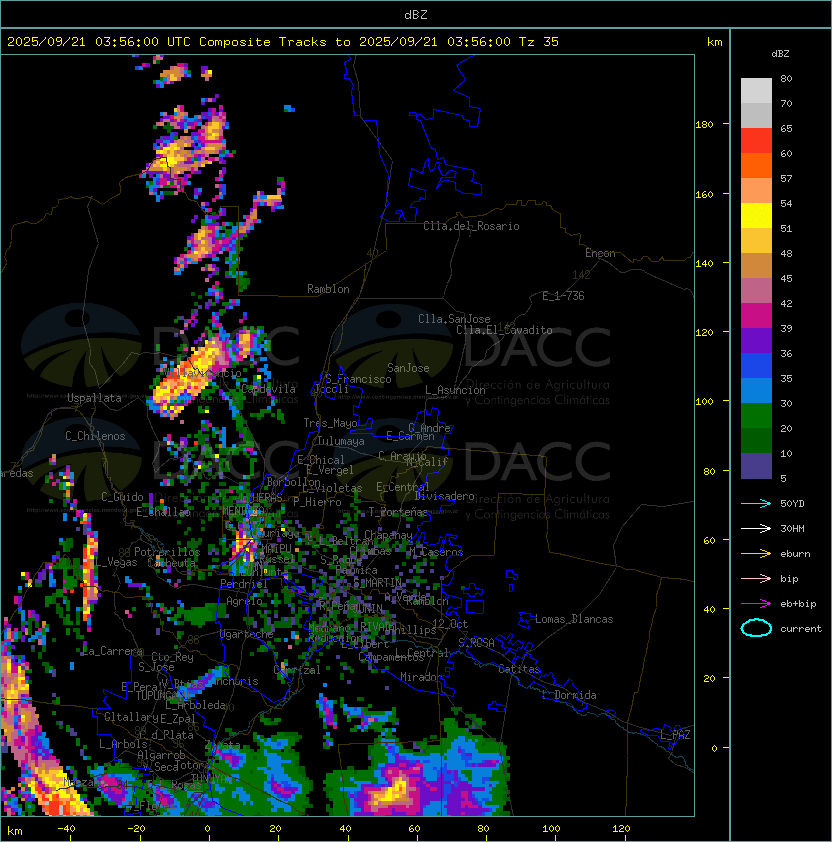The image size is (832, 842).
Task: Select the magenta 39-42 dBZ swatch
Action: (756, 316)
